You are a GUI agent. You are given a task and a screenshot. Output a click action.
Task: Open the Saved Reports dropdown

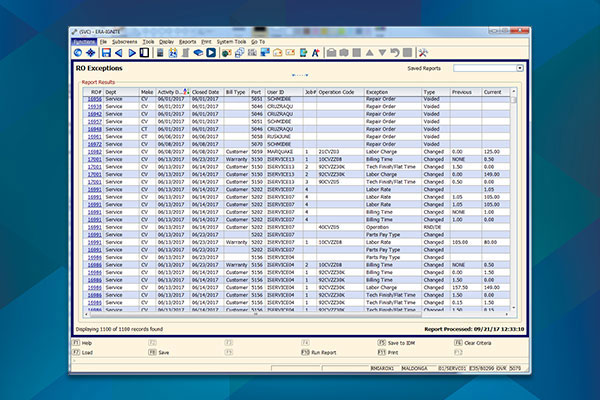click(x=519, y=68)
